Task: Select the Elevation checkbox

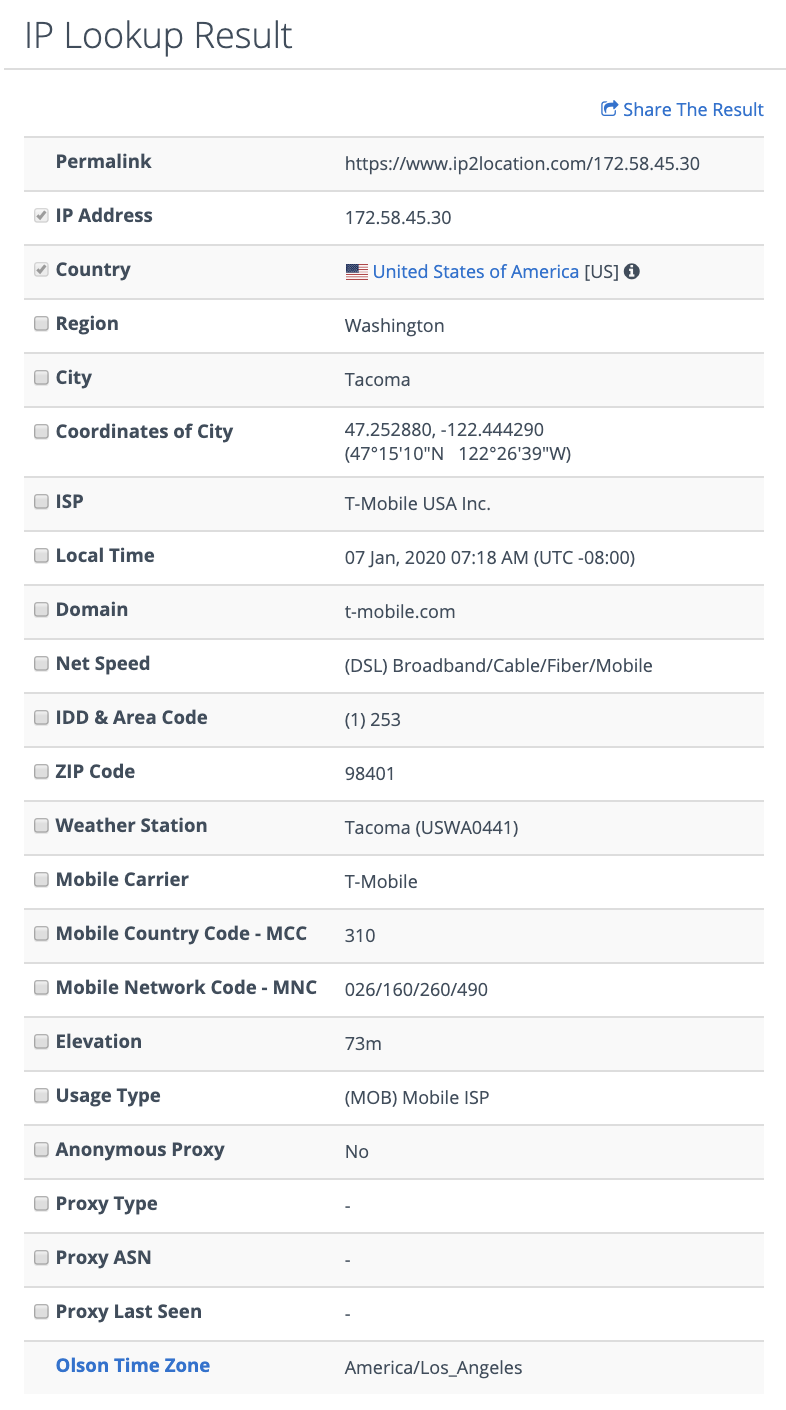Action: [41, 1042]
